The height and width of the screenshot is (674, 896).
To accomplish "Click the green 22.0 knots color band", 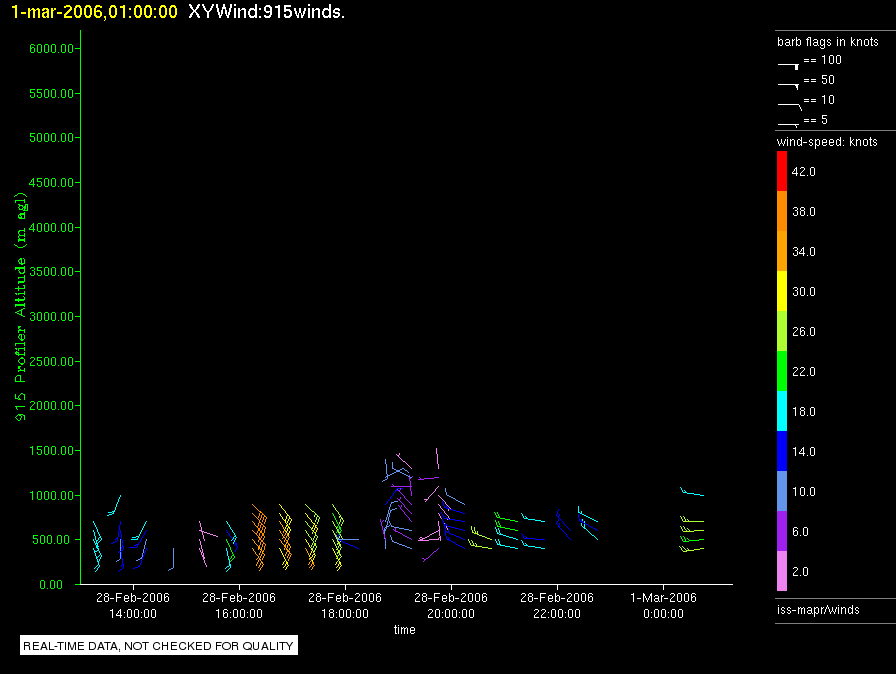I will coord(782,371).
